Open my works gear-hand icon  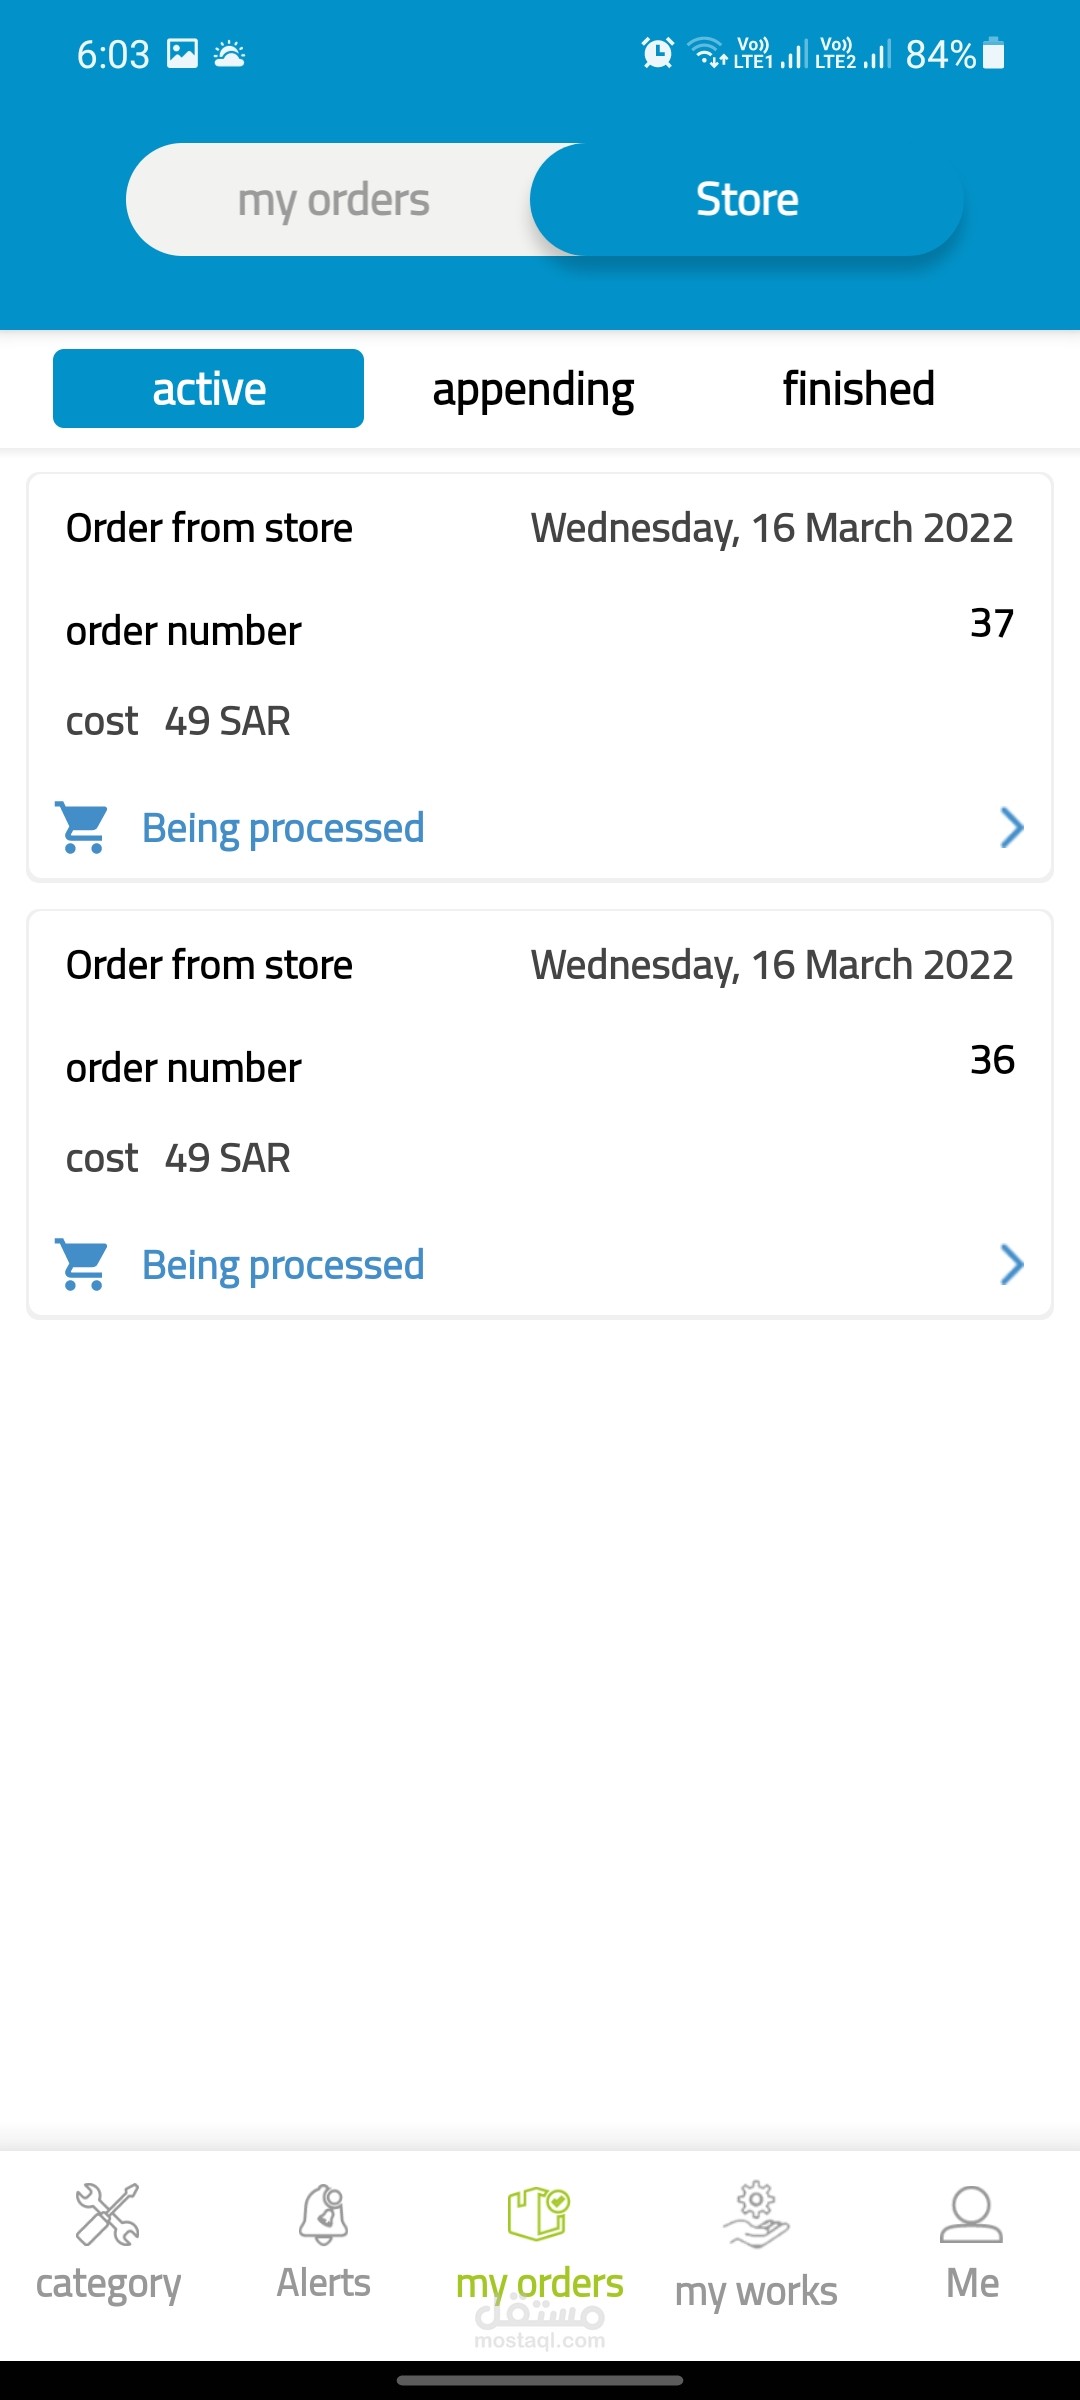click(x=756, y=2213)
